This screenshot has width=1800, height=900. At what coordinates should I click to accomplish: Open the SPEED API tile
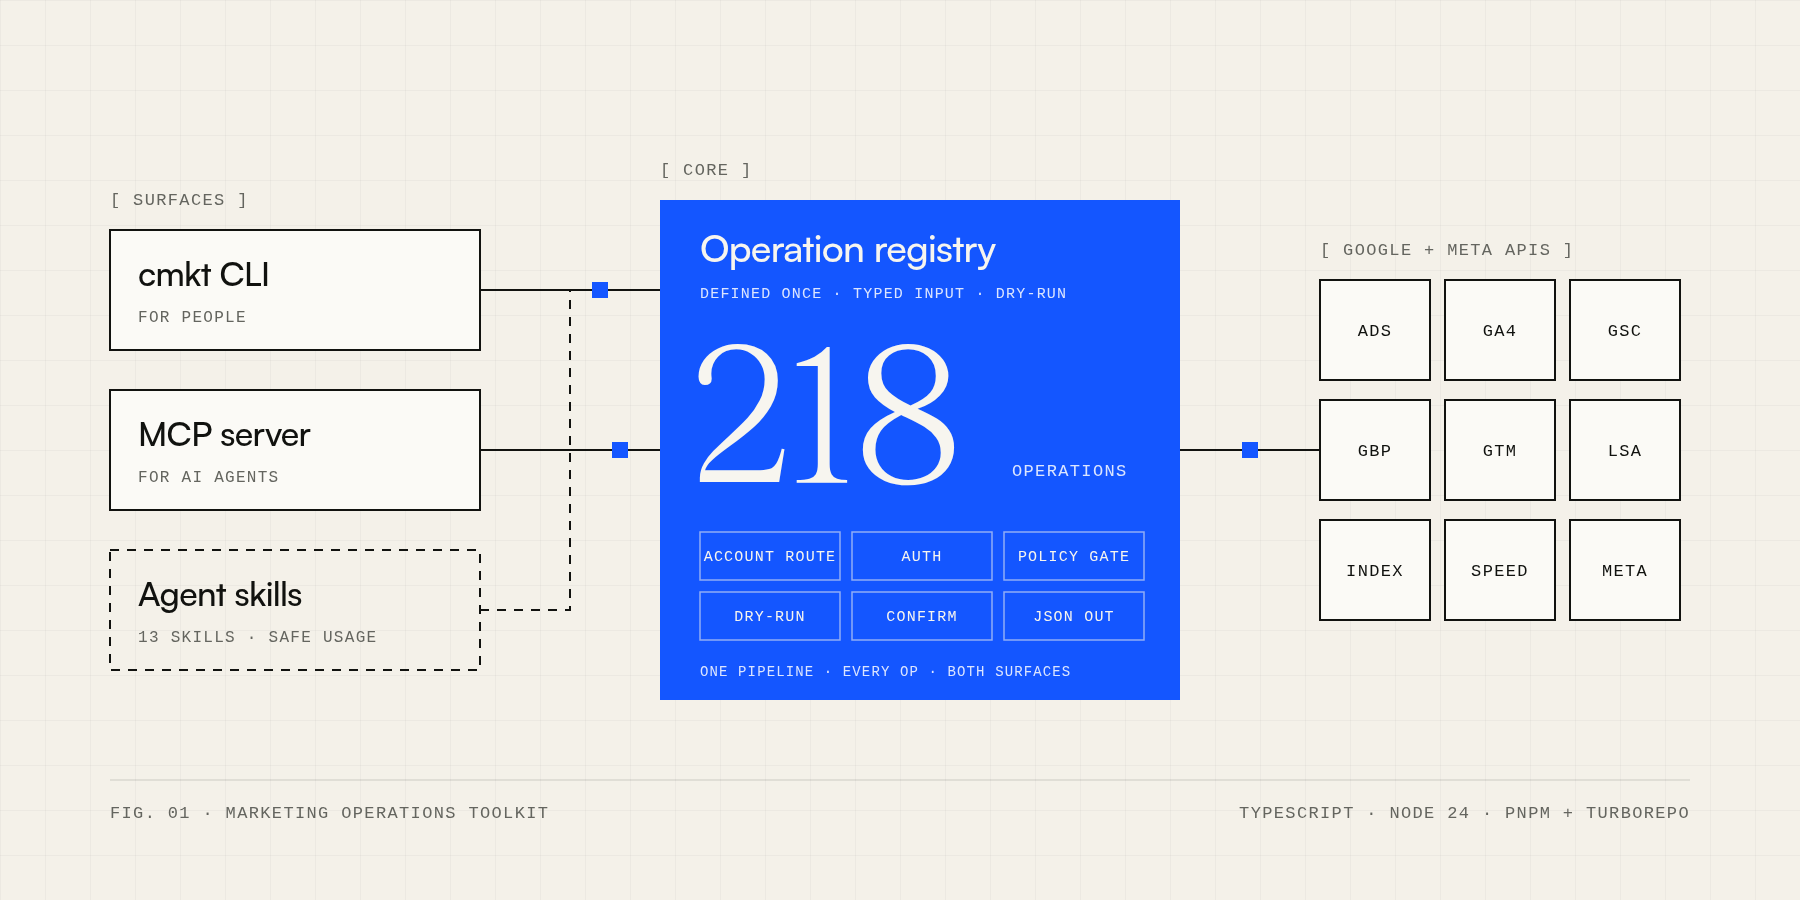pyautogui.click(x=1500, y=570)
